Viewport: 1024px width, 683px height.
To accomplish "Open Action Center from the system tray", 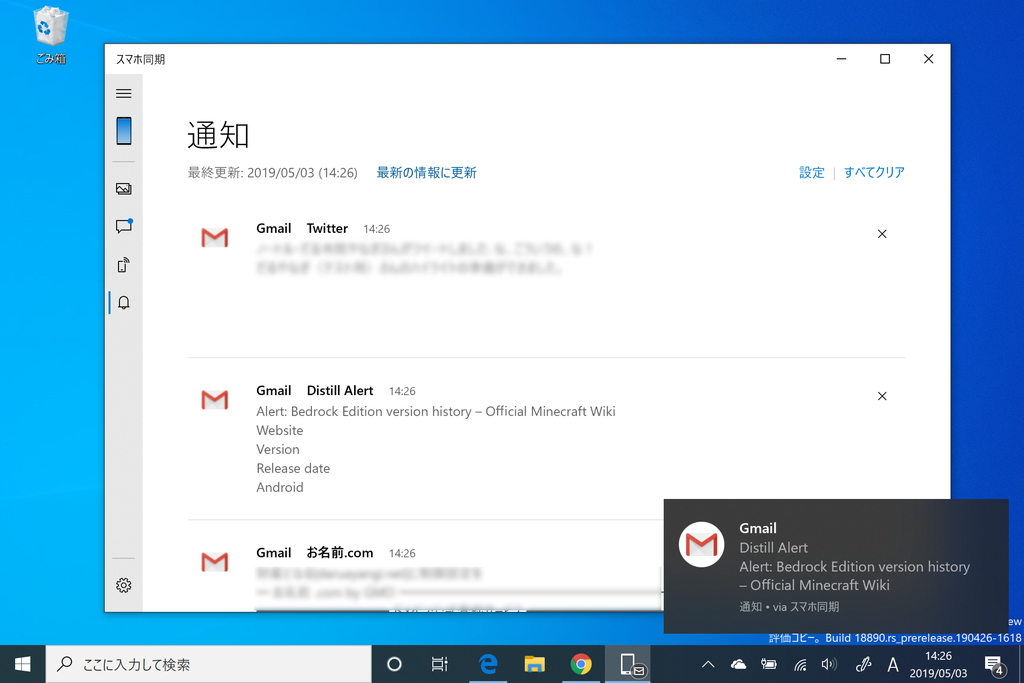I will coord(996,664).
